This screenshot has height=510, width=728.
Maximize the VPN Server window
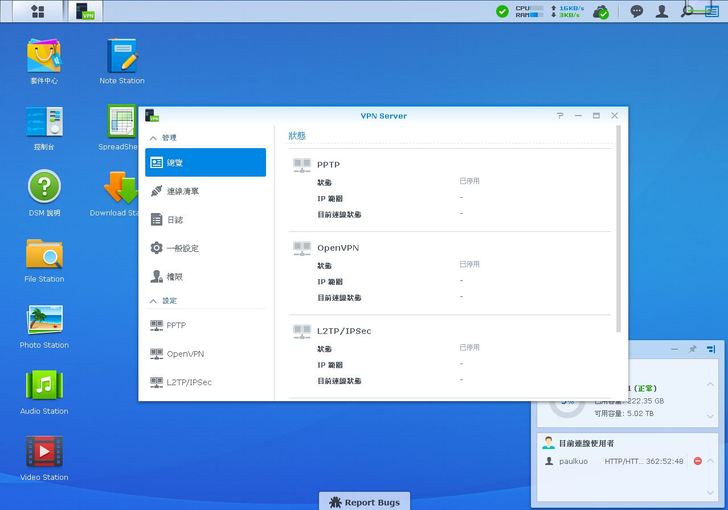coord(596,116)
